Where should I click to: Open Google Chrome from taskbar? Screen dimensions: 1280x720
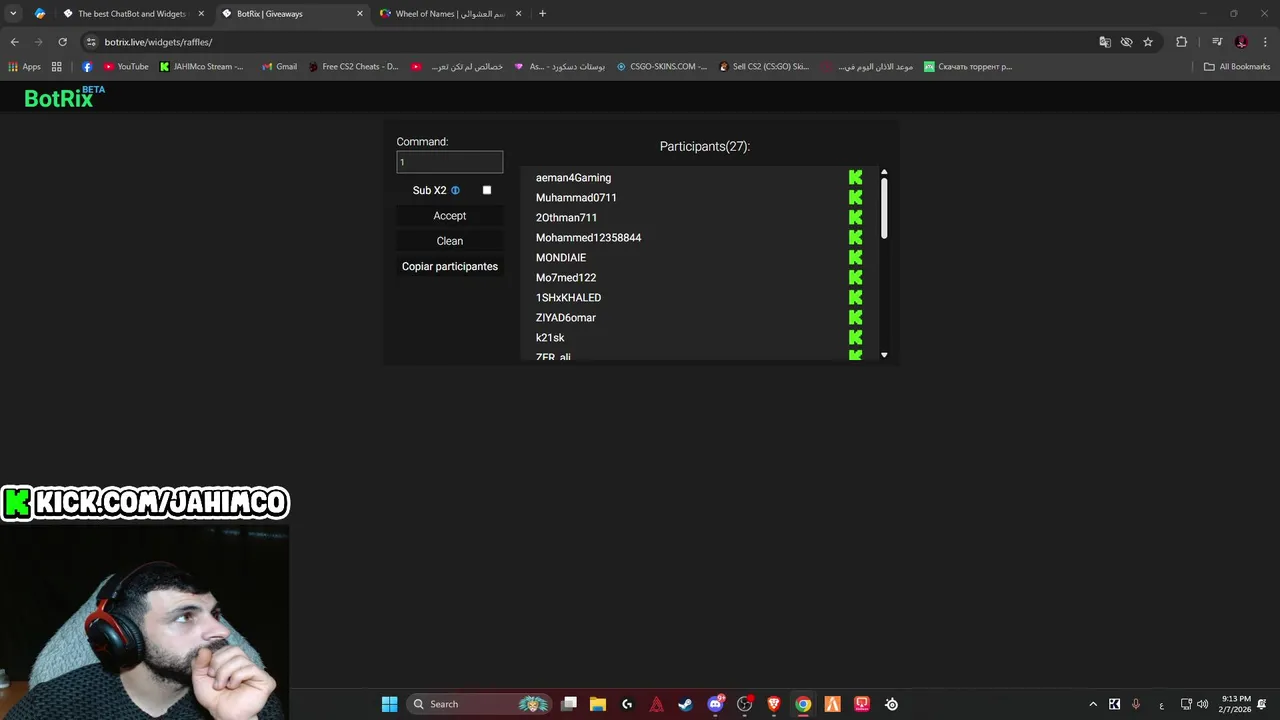[803, 704]
